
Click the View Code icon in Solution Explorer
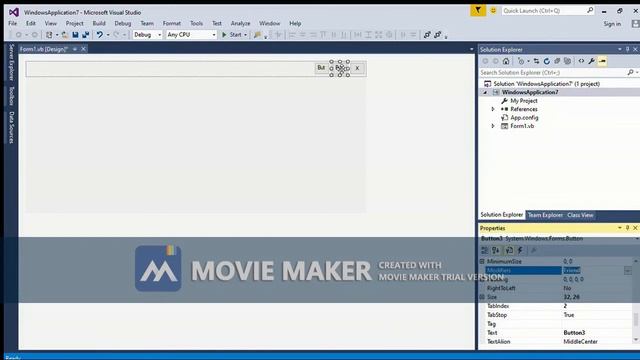pos(581,61)
